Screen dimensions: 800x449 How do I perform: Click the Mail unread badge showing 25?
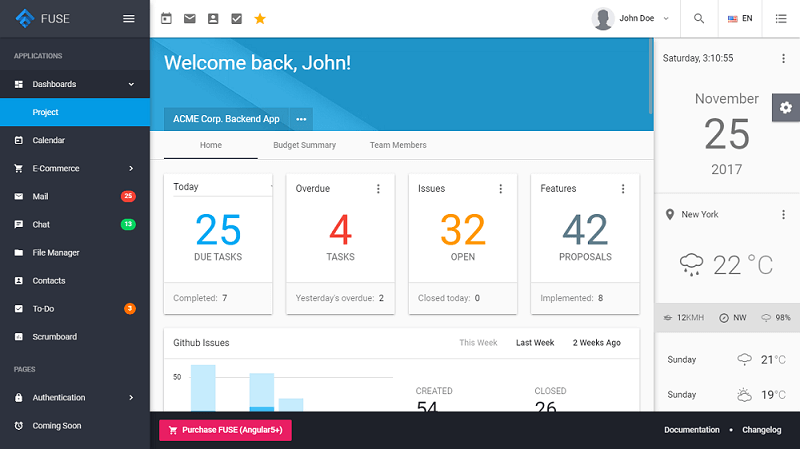(128, 196)
